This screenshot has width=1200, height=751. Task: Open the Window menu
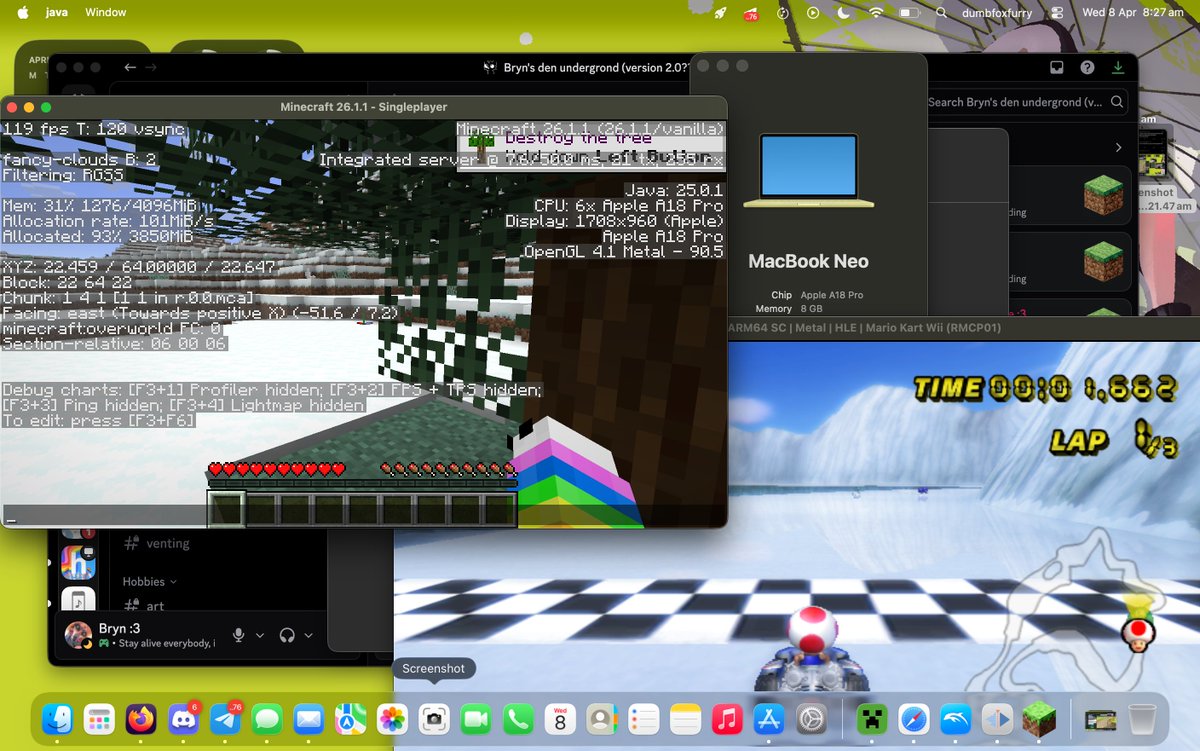[106, 13]
